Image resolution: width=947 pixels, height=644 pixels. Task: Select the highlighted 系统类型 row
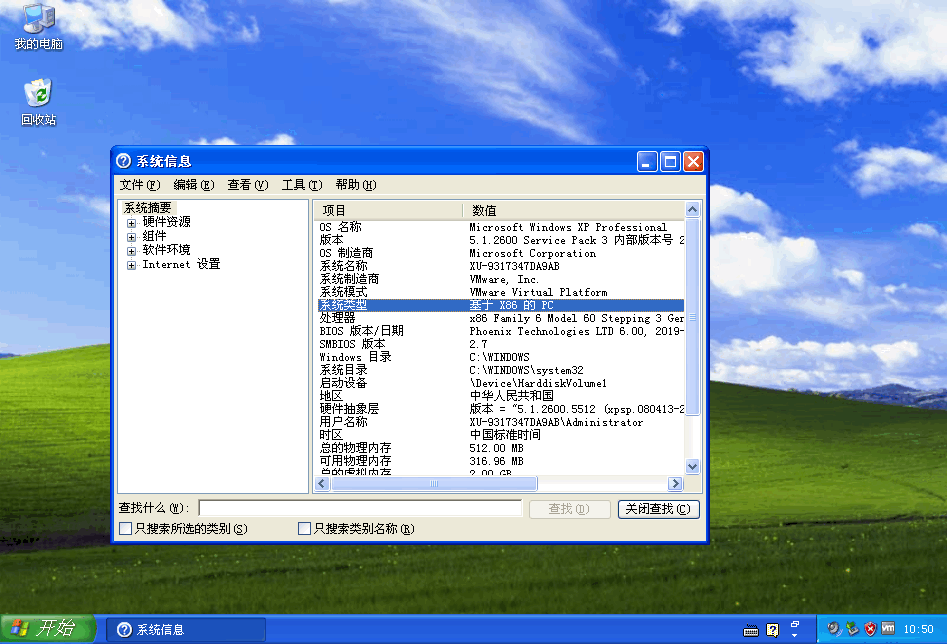(x=501, y=305)
